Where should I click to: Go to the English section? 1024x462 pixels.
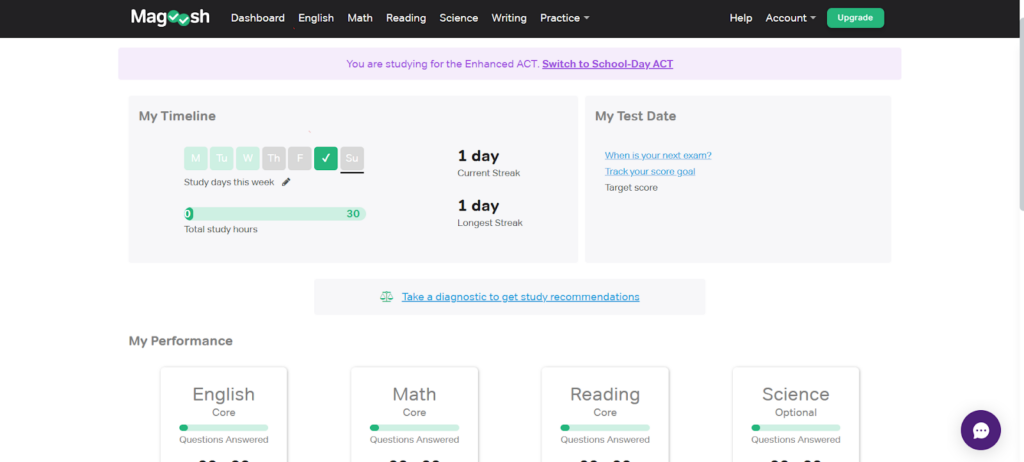click(x=316, y=18)
